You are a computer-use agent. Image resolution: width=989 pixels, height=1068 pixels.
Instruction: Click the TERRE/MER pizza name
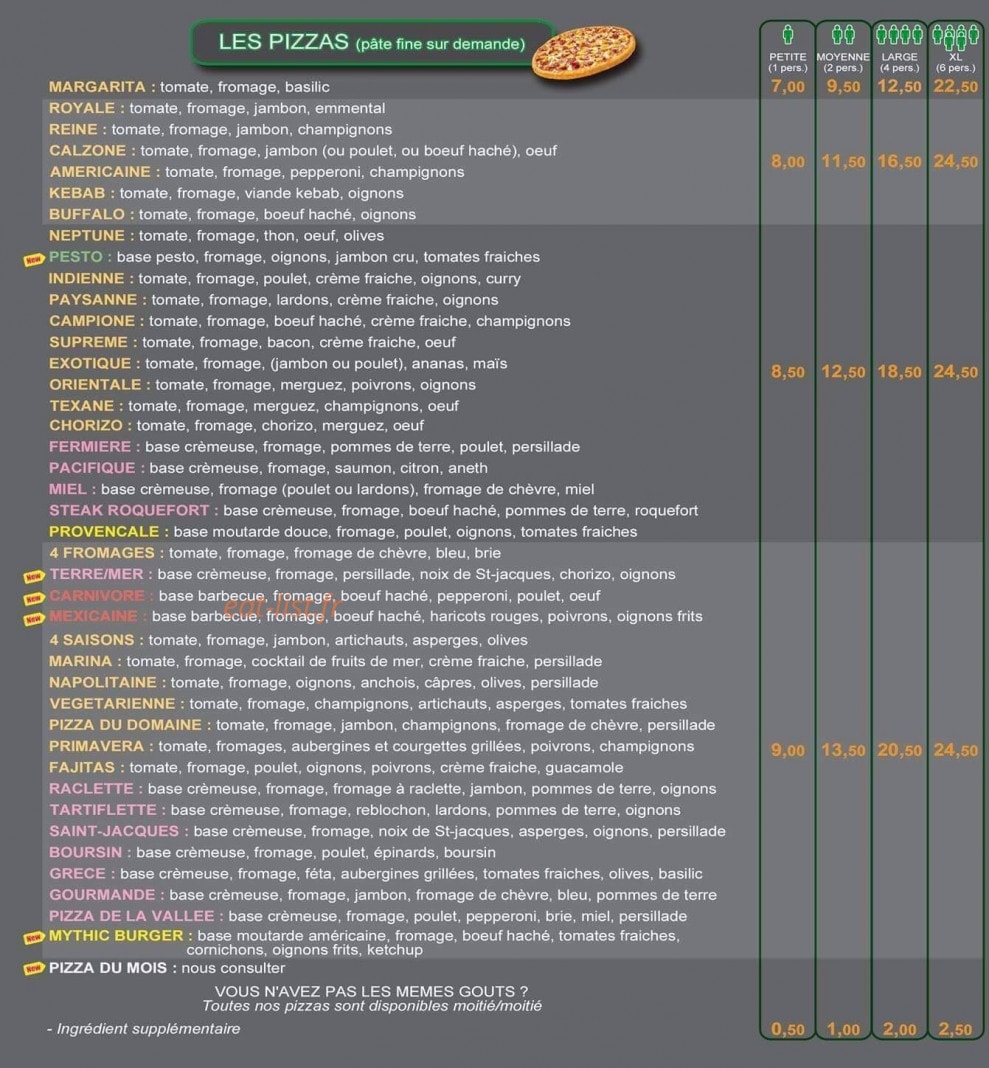[x=96, y=574]
